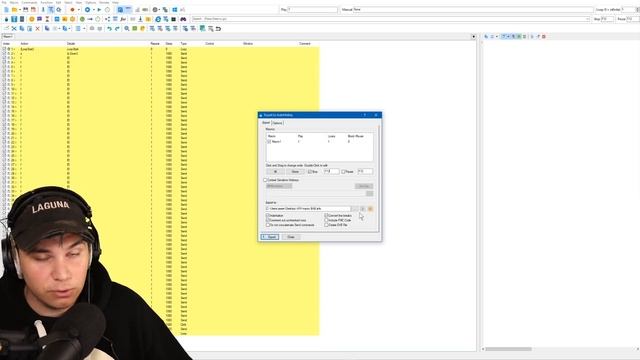Open dropdown arrow in preview pane toolbar
Screen dimensions: 640x360
497,37
